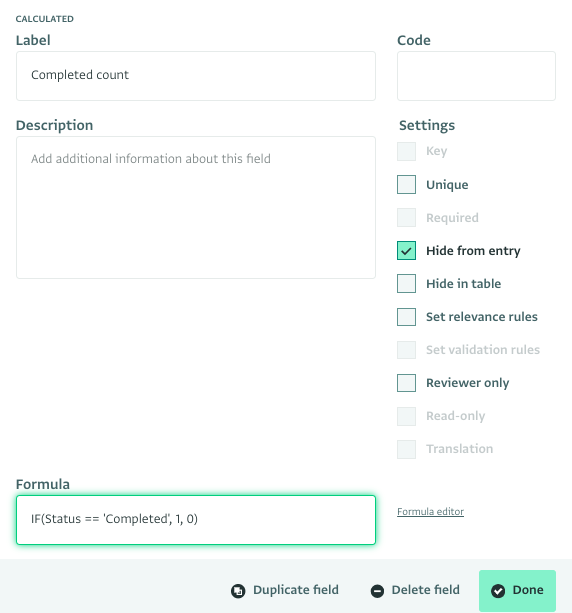Uncheck Hide from entry
Image resolution: width=572 pixels, height=613 pixels.
(x=406, y=251)
